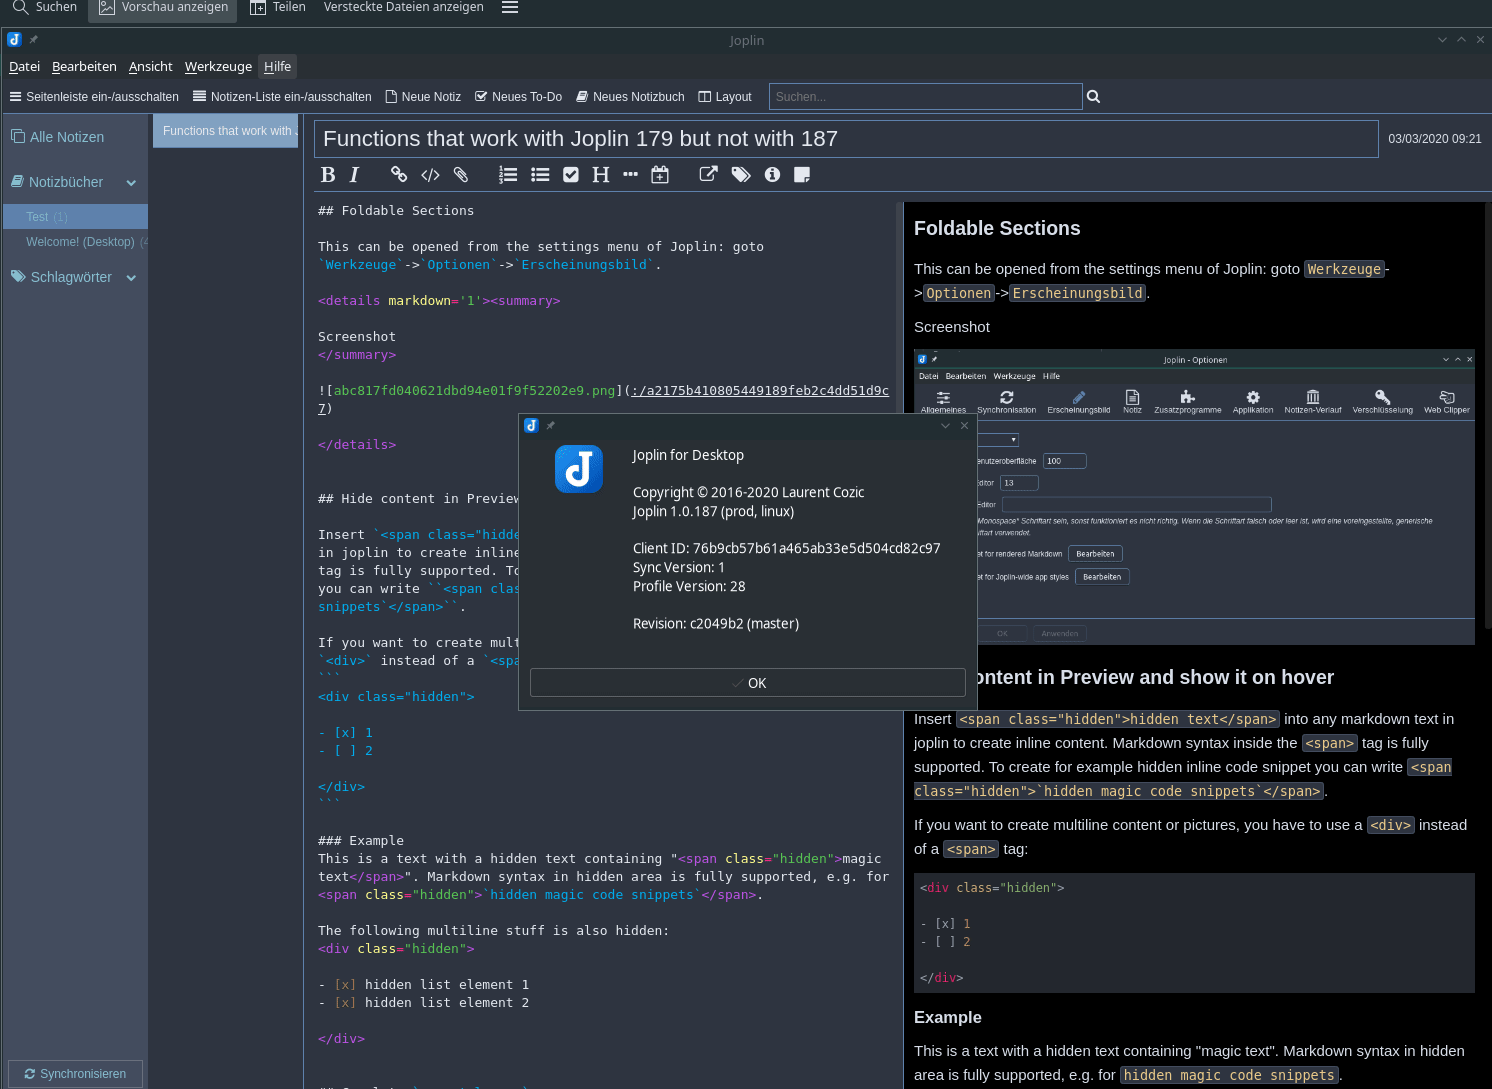Screen dimensions: 1492x1089
Task: Insert date and time
Action: click(660, 174)
